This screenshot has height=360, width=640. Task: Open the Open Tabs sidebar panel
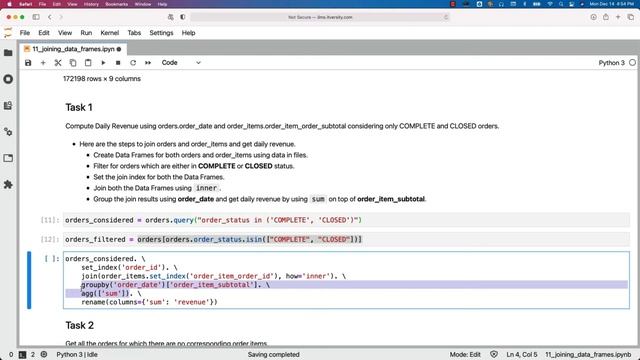pyautogui.click(x=8, y=158)
